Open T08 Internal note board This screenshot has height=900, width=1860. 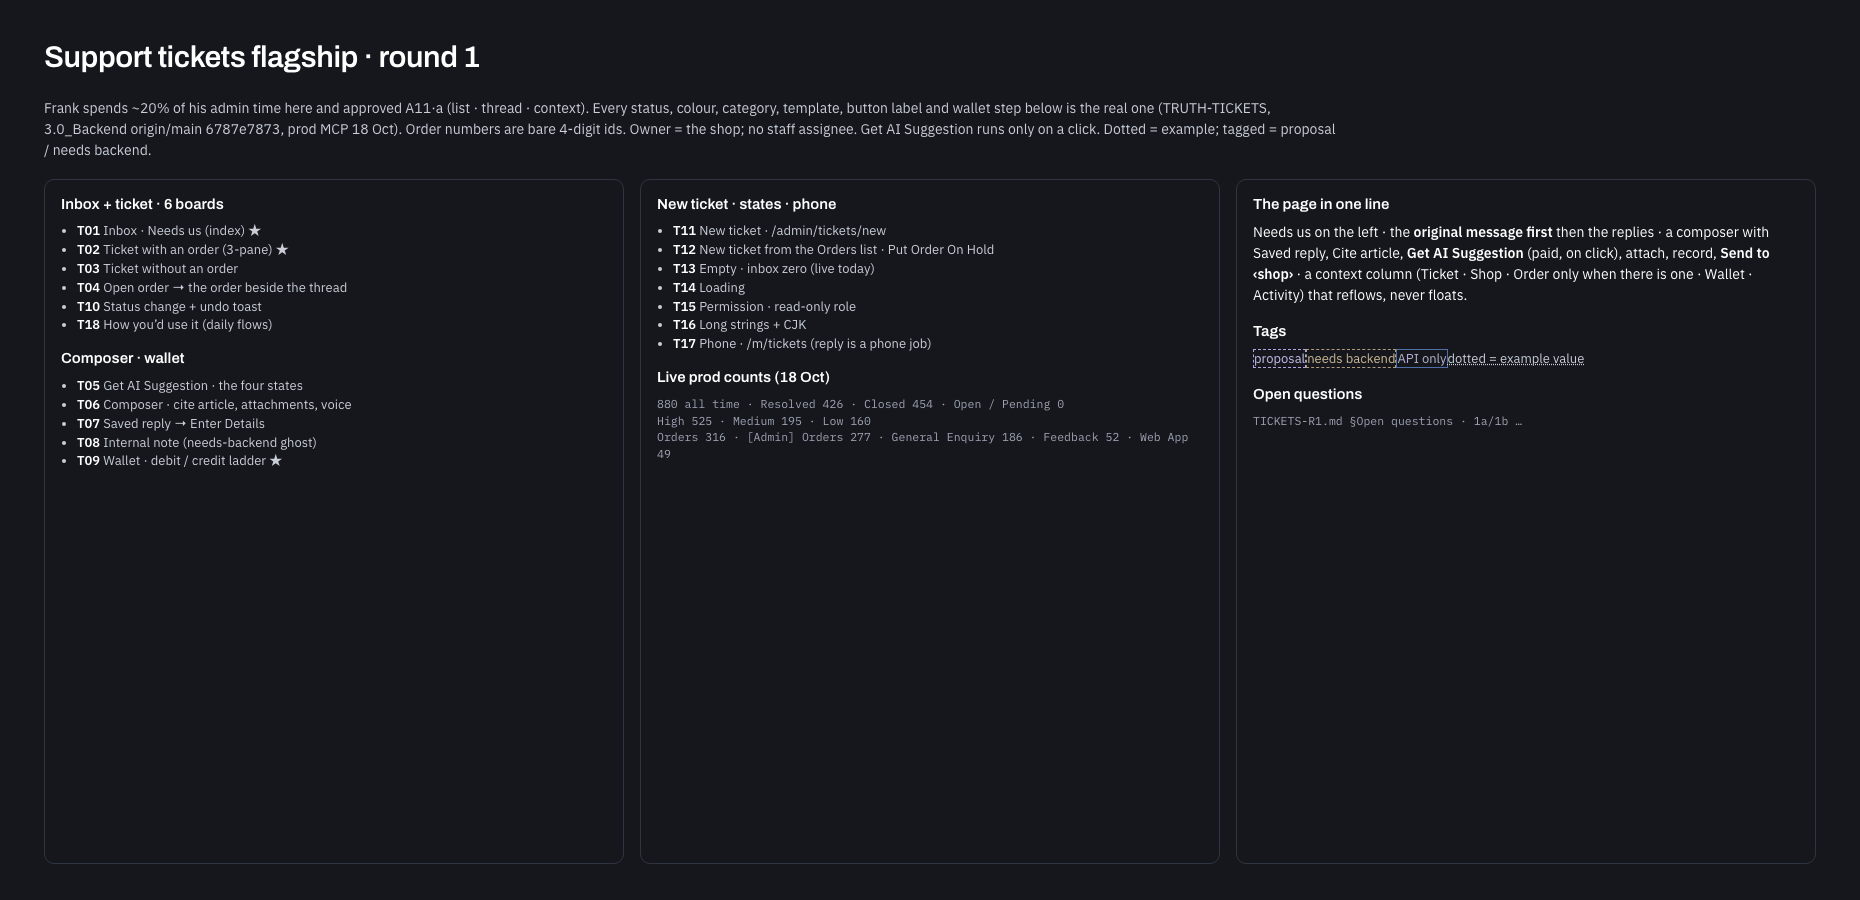pos(197,443)
